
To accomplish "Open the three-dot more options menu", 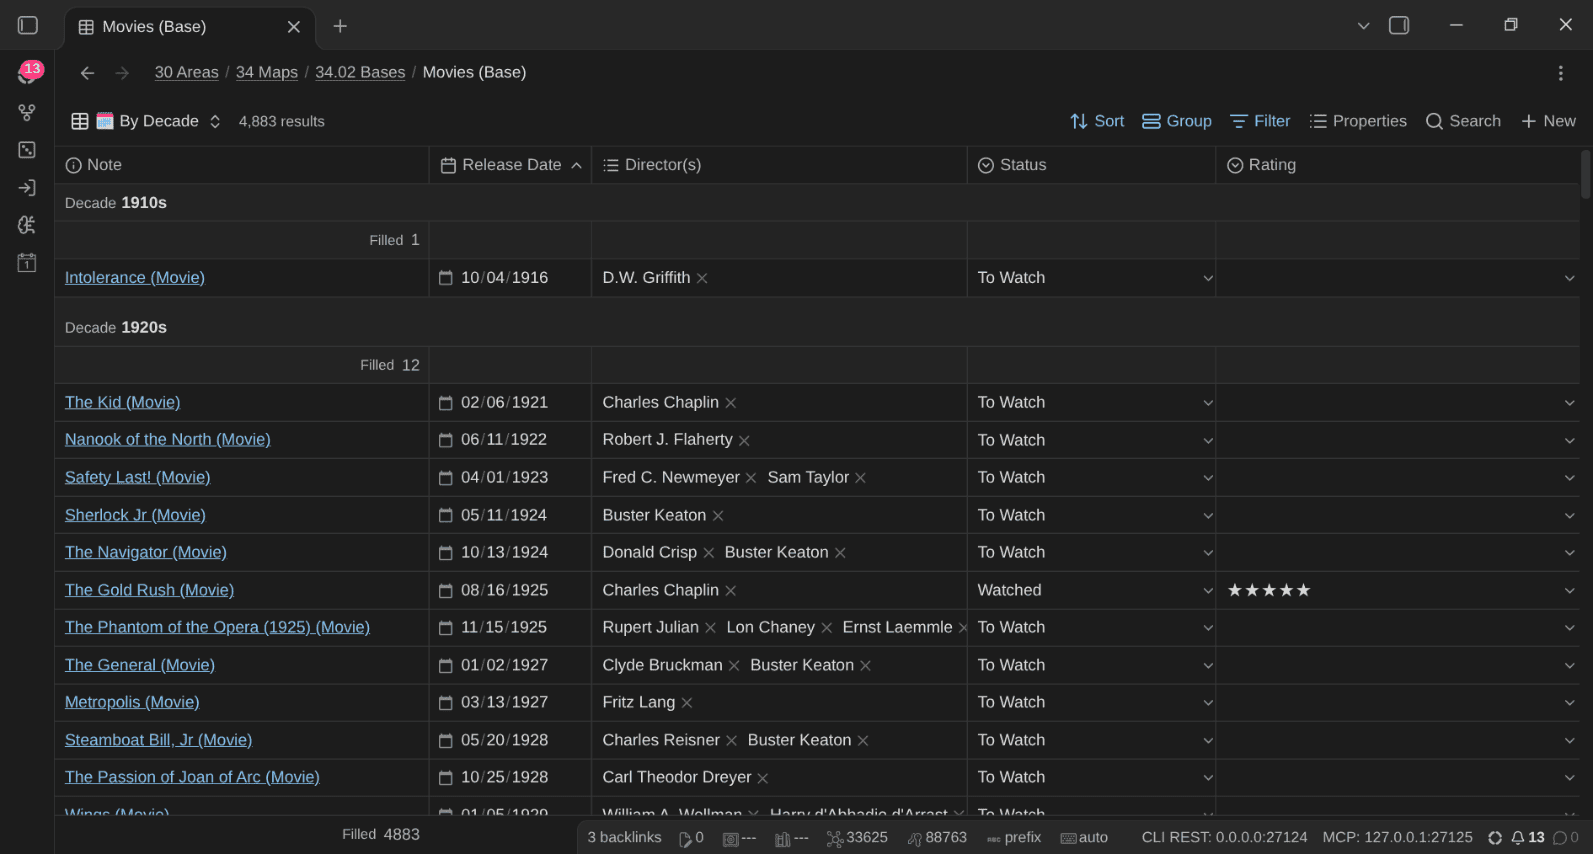I will point(1560,73).
